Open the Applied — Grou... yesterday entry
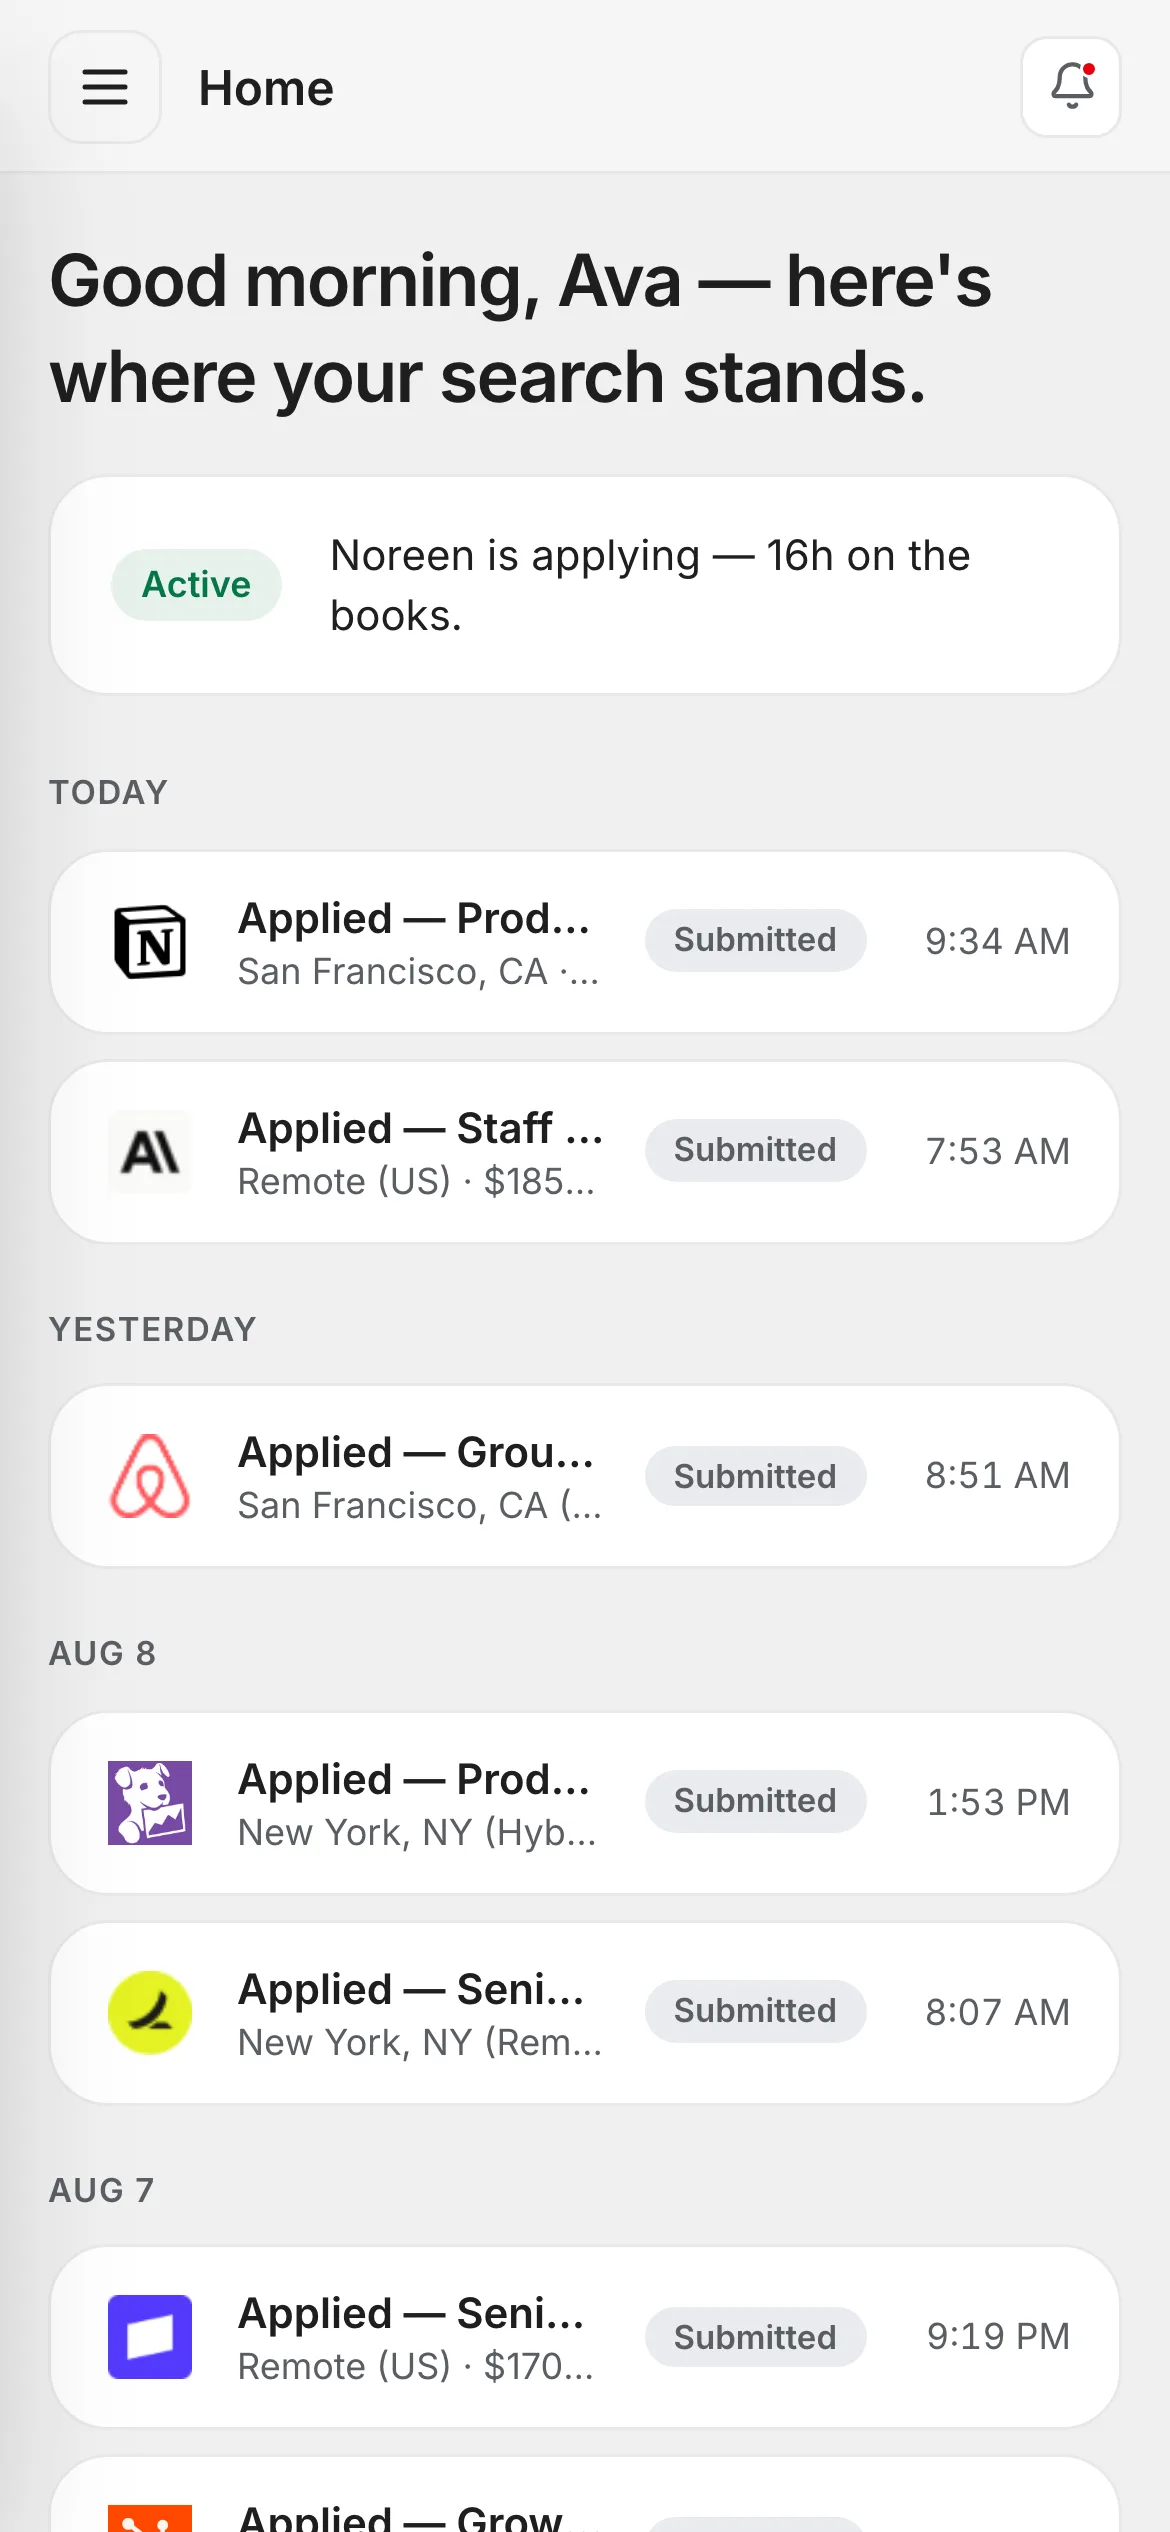Viewport: 1170px width, 2532px height. point(585,1476)
